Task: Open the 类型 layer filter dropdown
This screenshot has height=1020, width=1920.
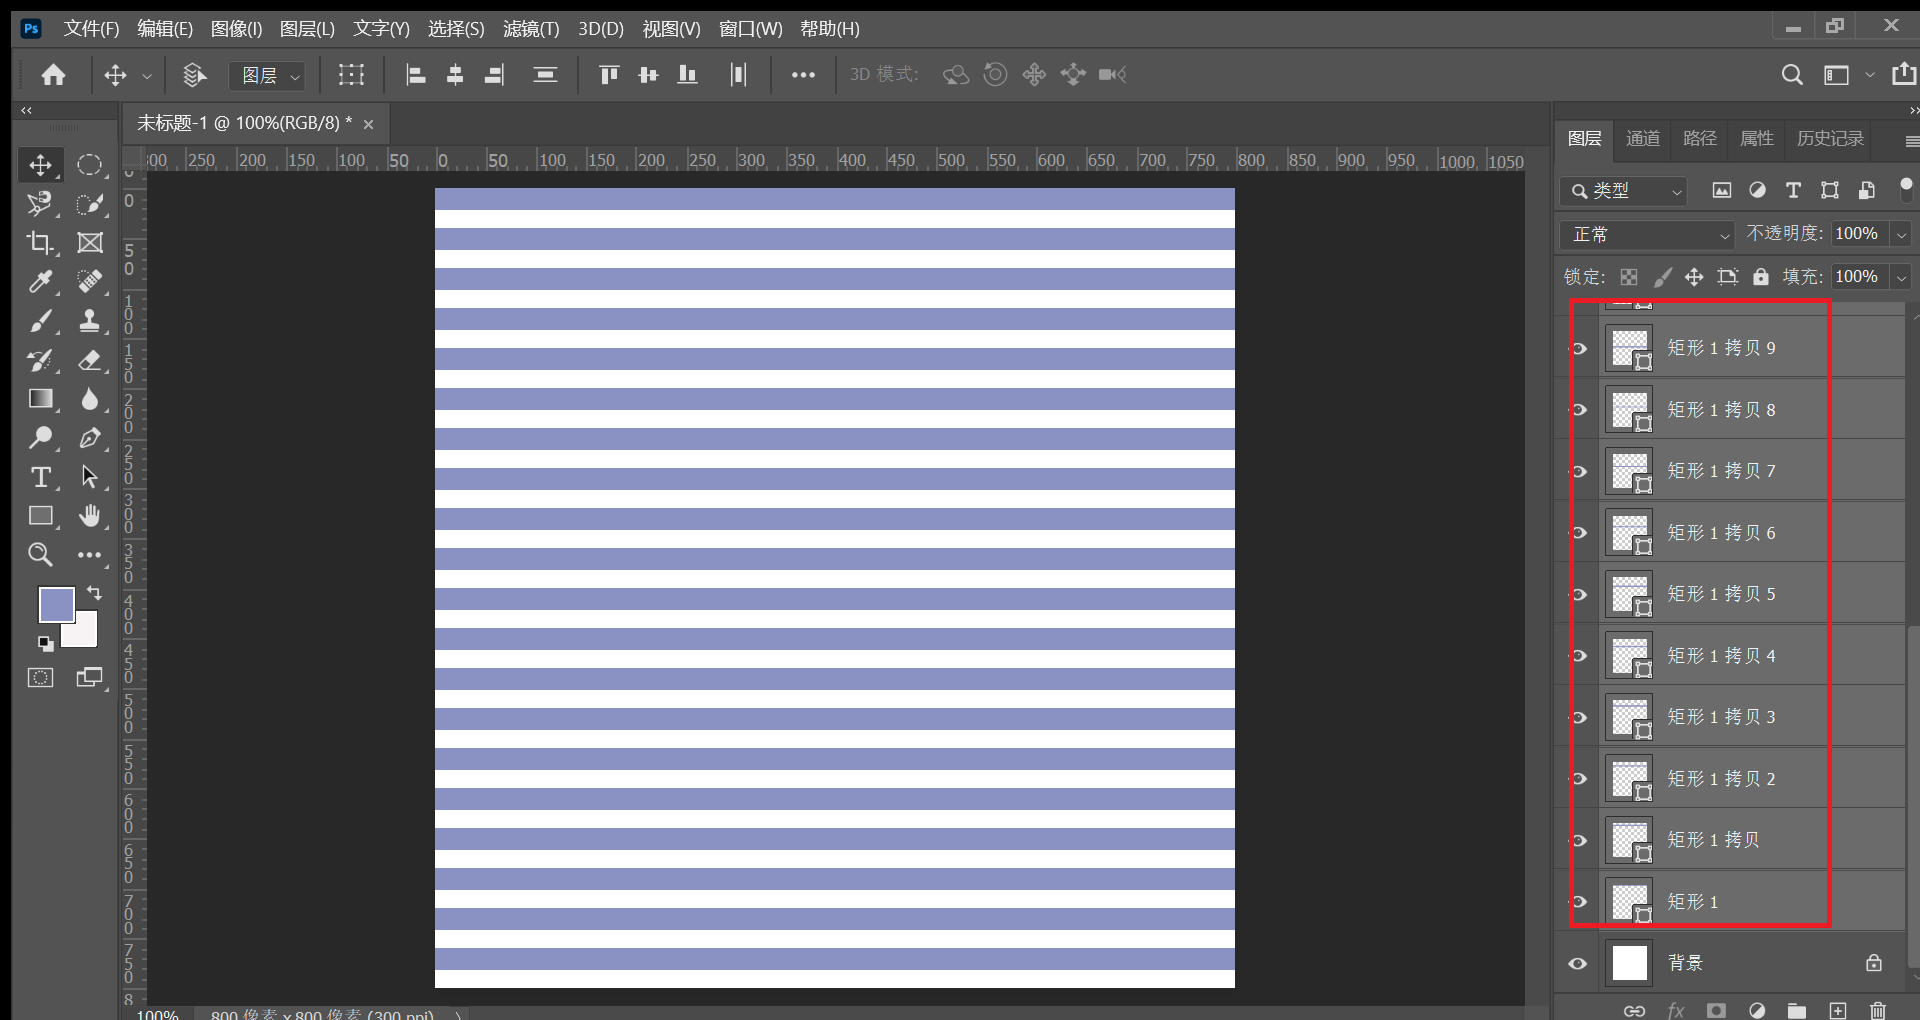Action: pos(1624,190)
